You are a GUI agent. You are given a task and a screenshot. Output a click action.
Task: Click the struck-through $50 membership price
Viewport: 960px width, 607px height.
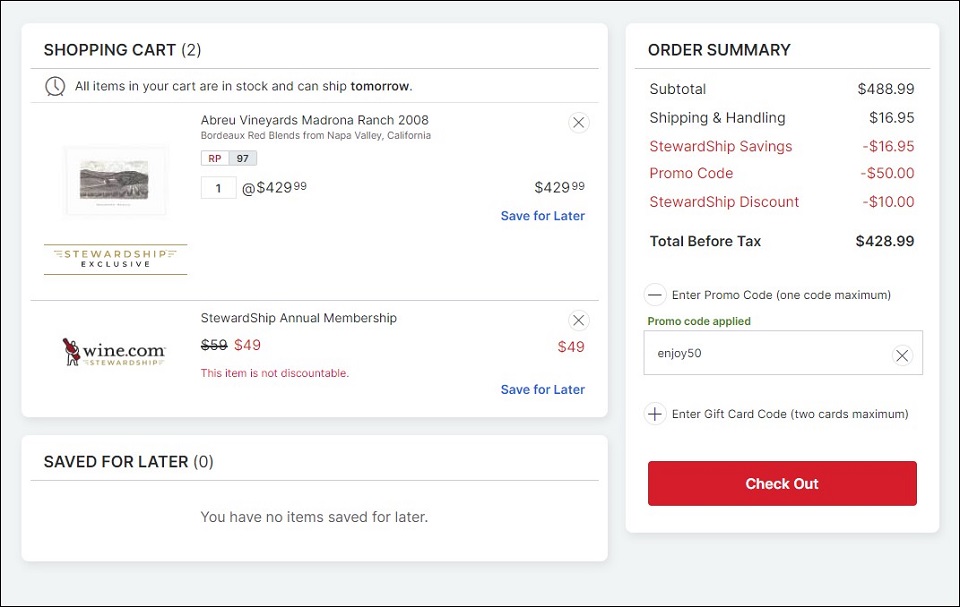coord(214,345)
